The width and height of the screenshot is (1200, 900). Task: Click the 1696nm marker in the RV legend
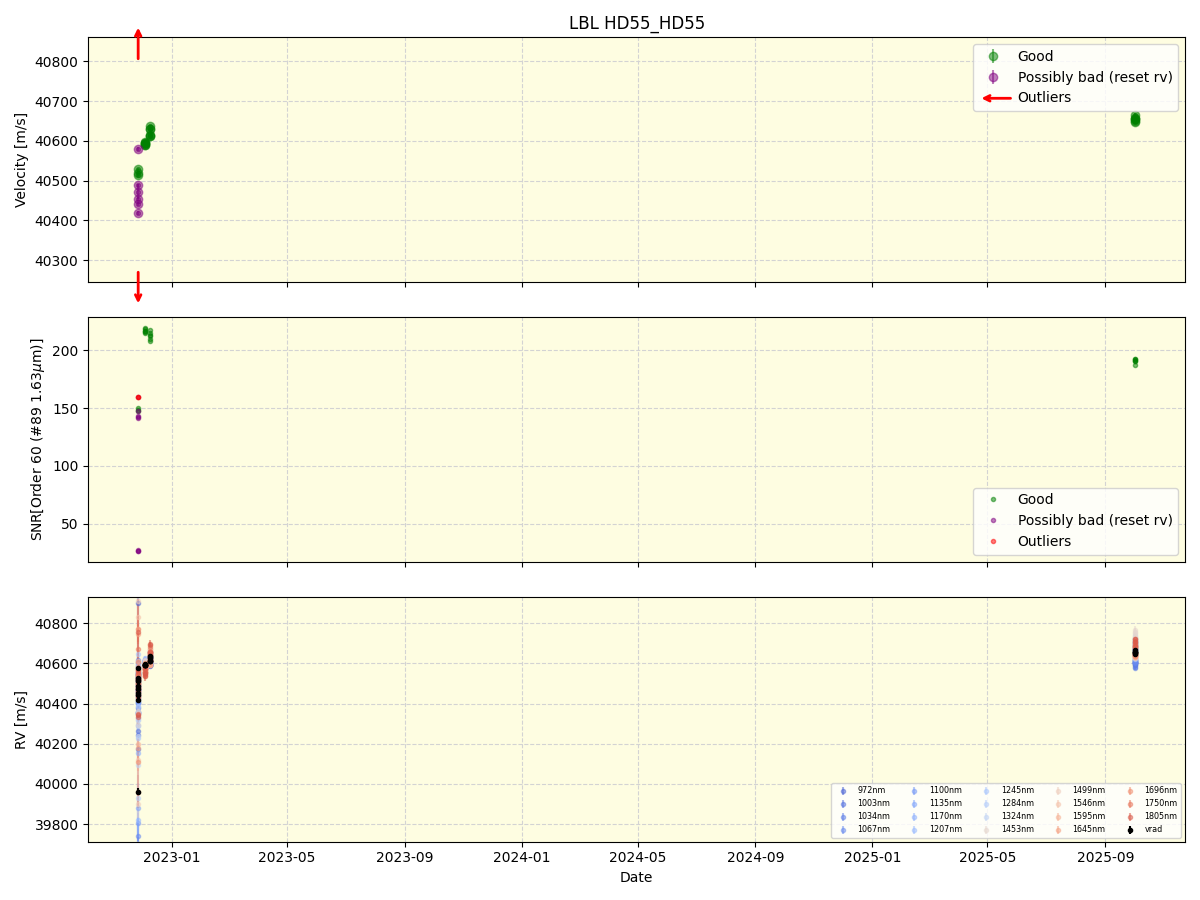(1130, 791)
